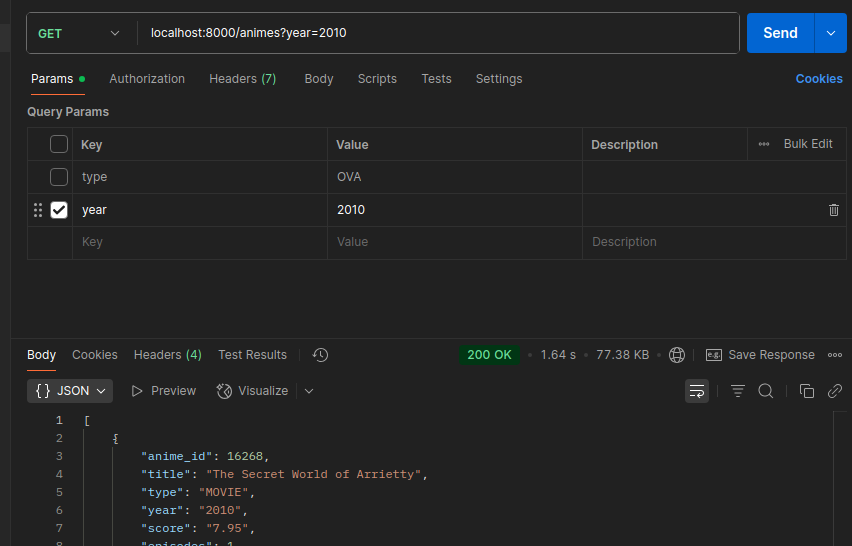Open the Scripts tab
Viewport: 852px width, 546px height.
[377, 79]
